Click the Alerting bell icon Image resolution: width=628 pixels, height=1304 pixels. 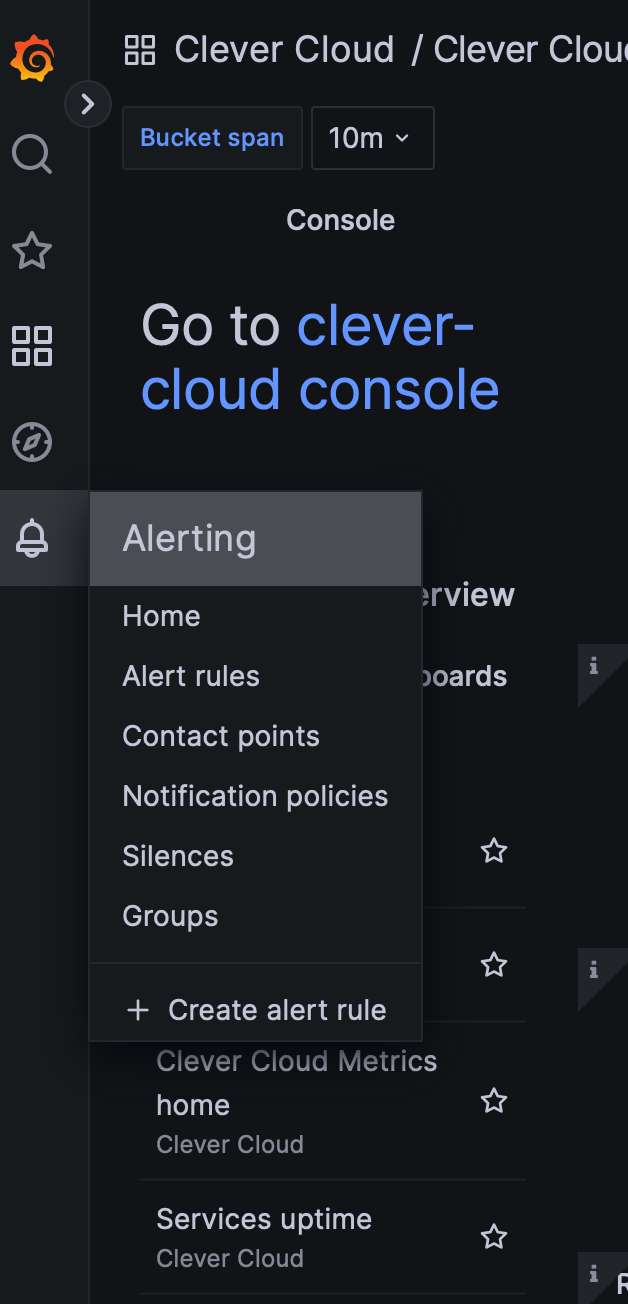point(32,539)
